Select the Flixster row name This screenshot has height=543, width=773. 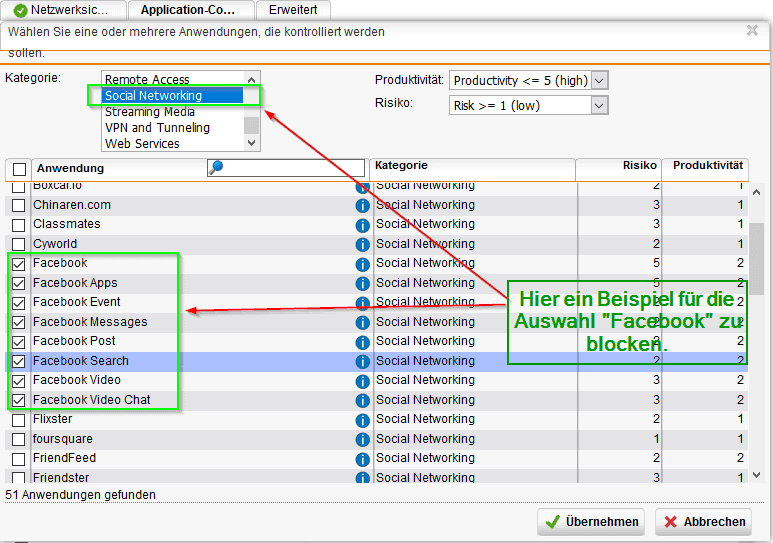(52, 419)
